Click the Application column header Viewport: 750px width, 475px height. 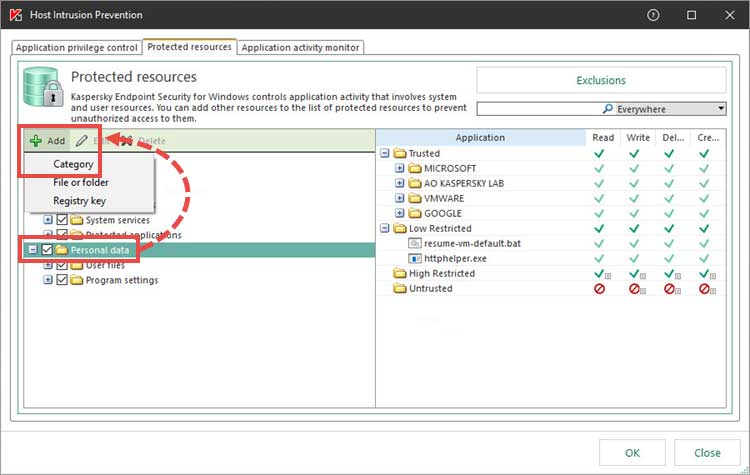point(480,138)
